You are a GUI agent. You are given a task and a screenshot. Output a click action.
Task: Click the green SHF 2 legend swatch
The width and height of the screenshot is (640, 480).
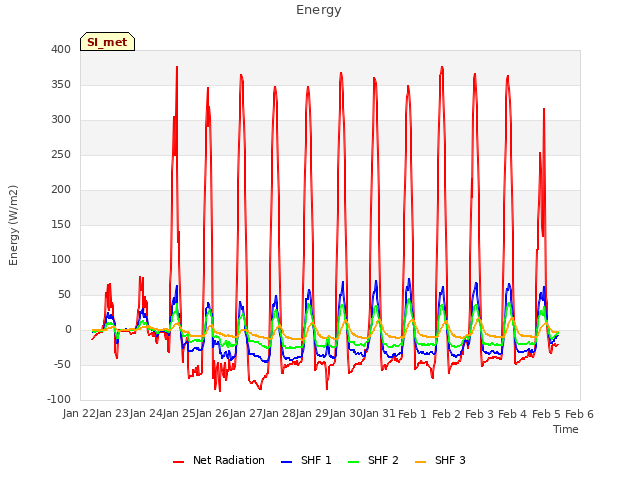[353, 462]
